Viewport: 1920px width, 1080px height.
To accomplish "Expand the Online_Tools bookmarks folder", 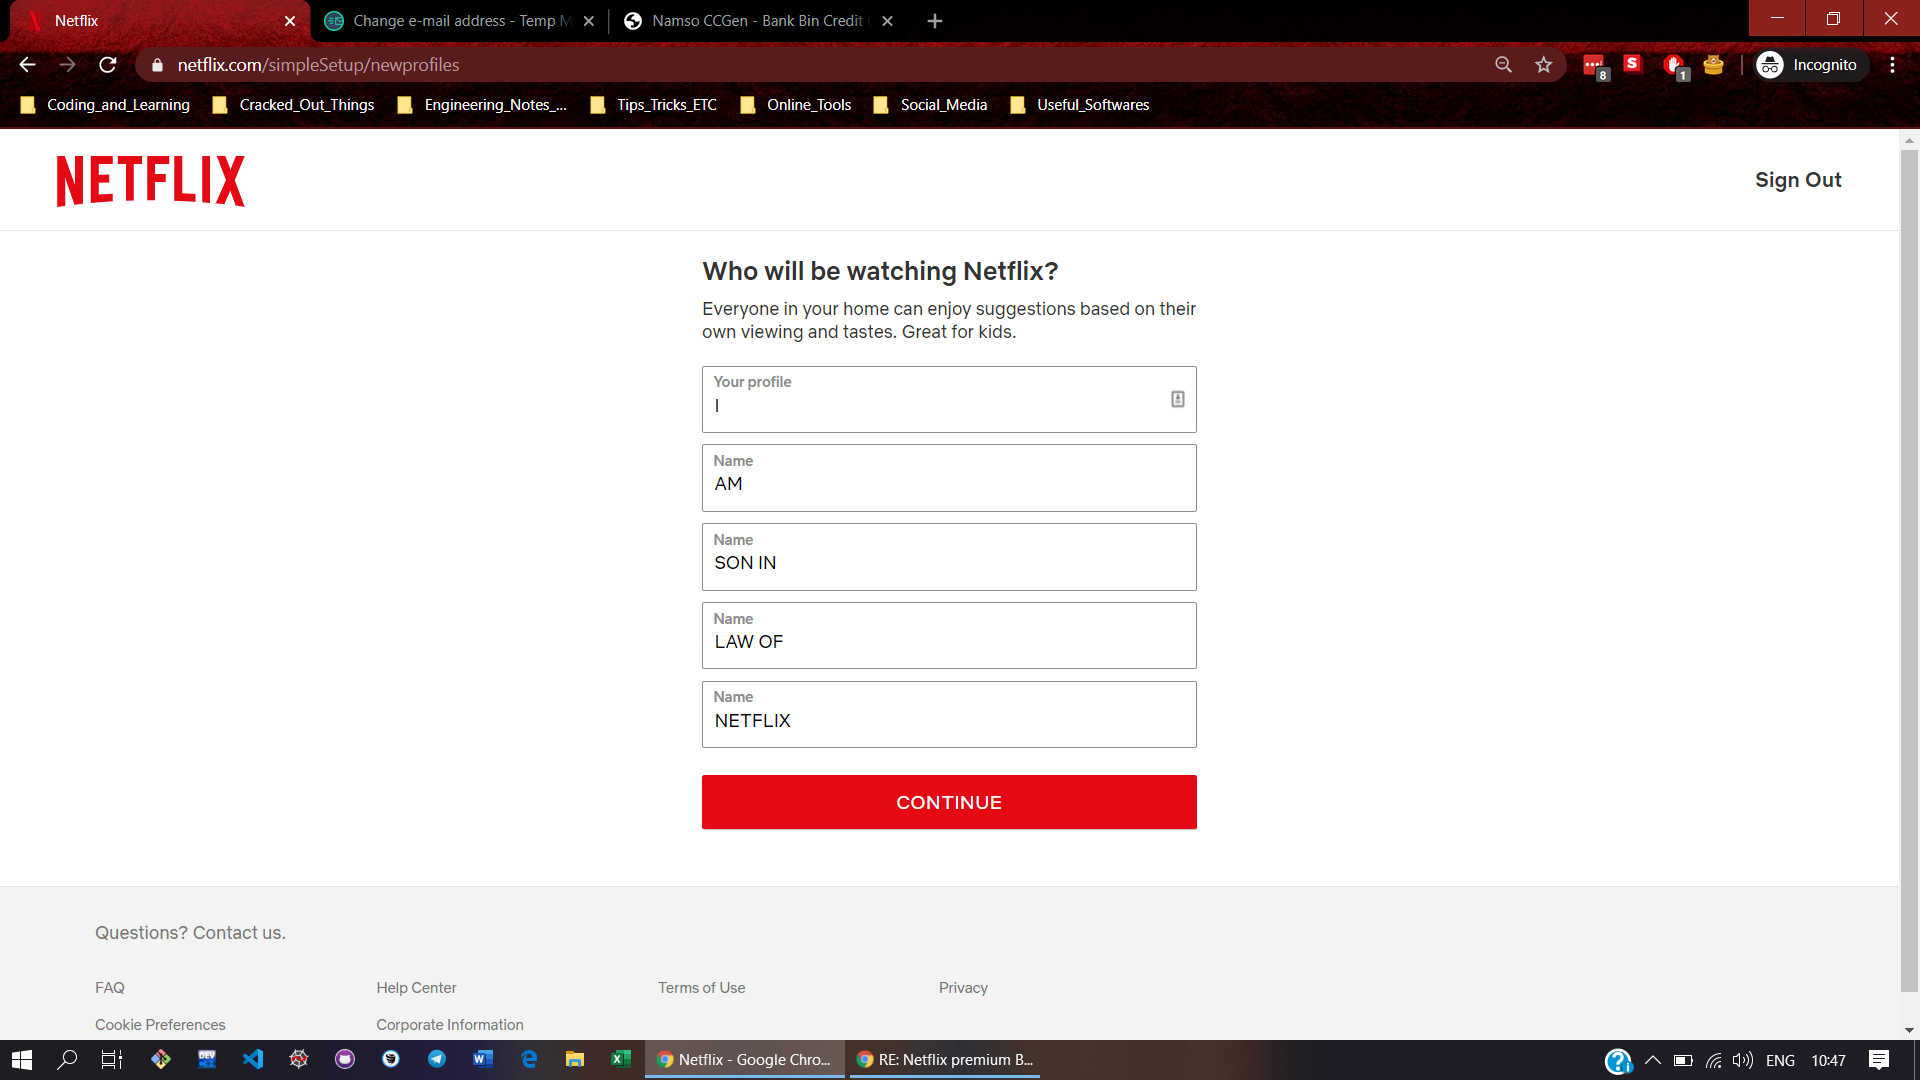I will pyautogui.click(x=796, y=105).
